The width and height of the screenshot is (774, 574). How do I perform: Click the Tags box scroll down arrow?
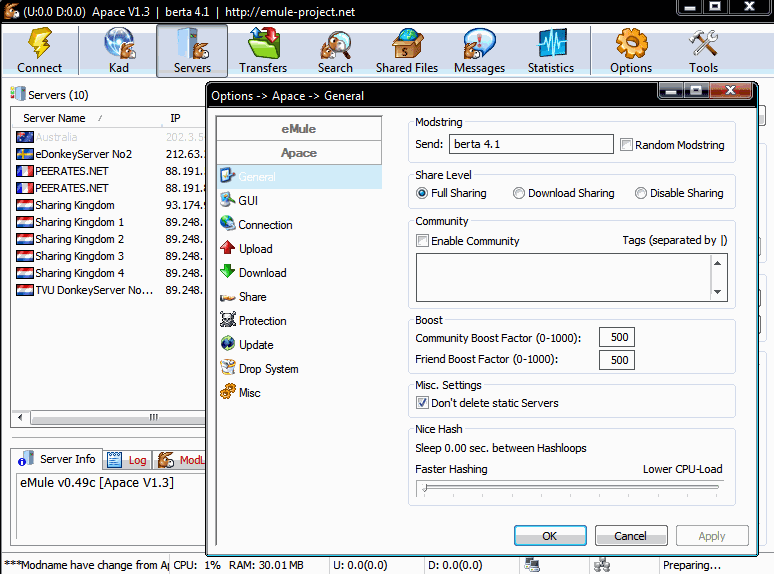point(717,292)
